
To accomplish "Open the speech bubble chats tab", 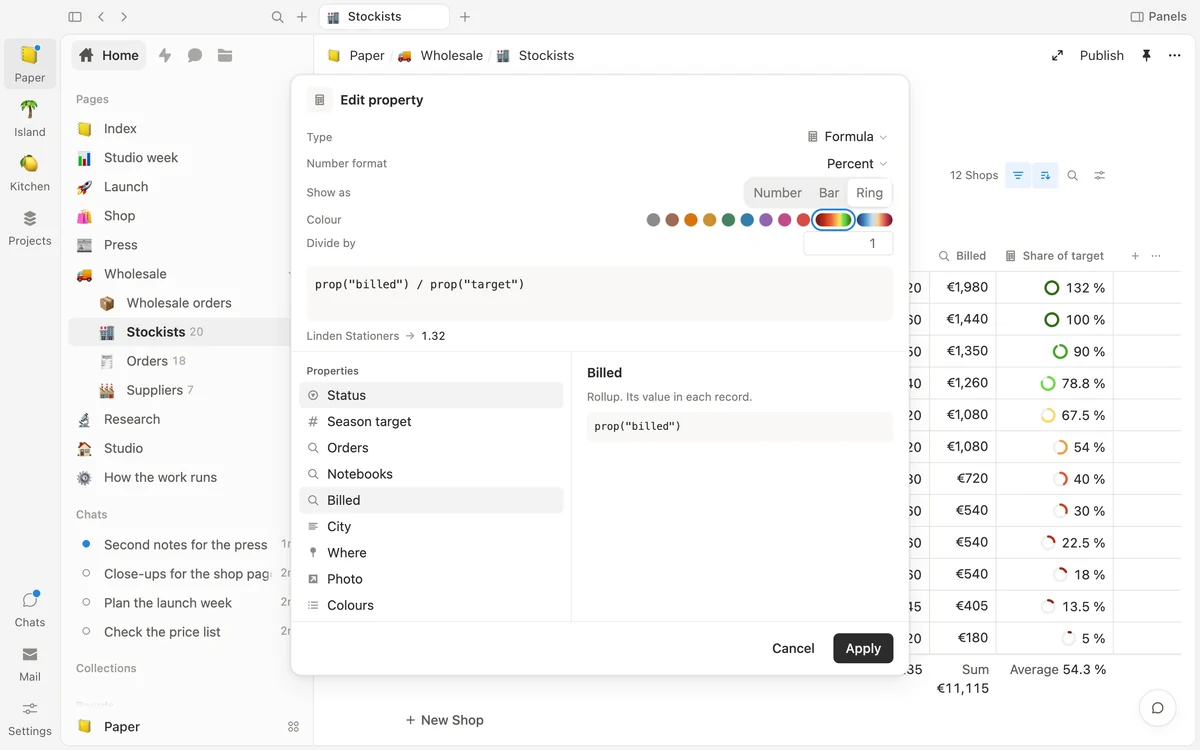I will click(195, 55).
